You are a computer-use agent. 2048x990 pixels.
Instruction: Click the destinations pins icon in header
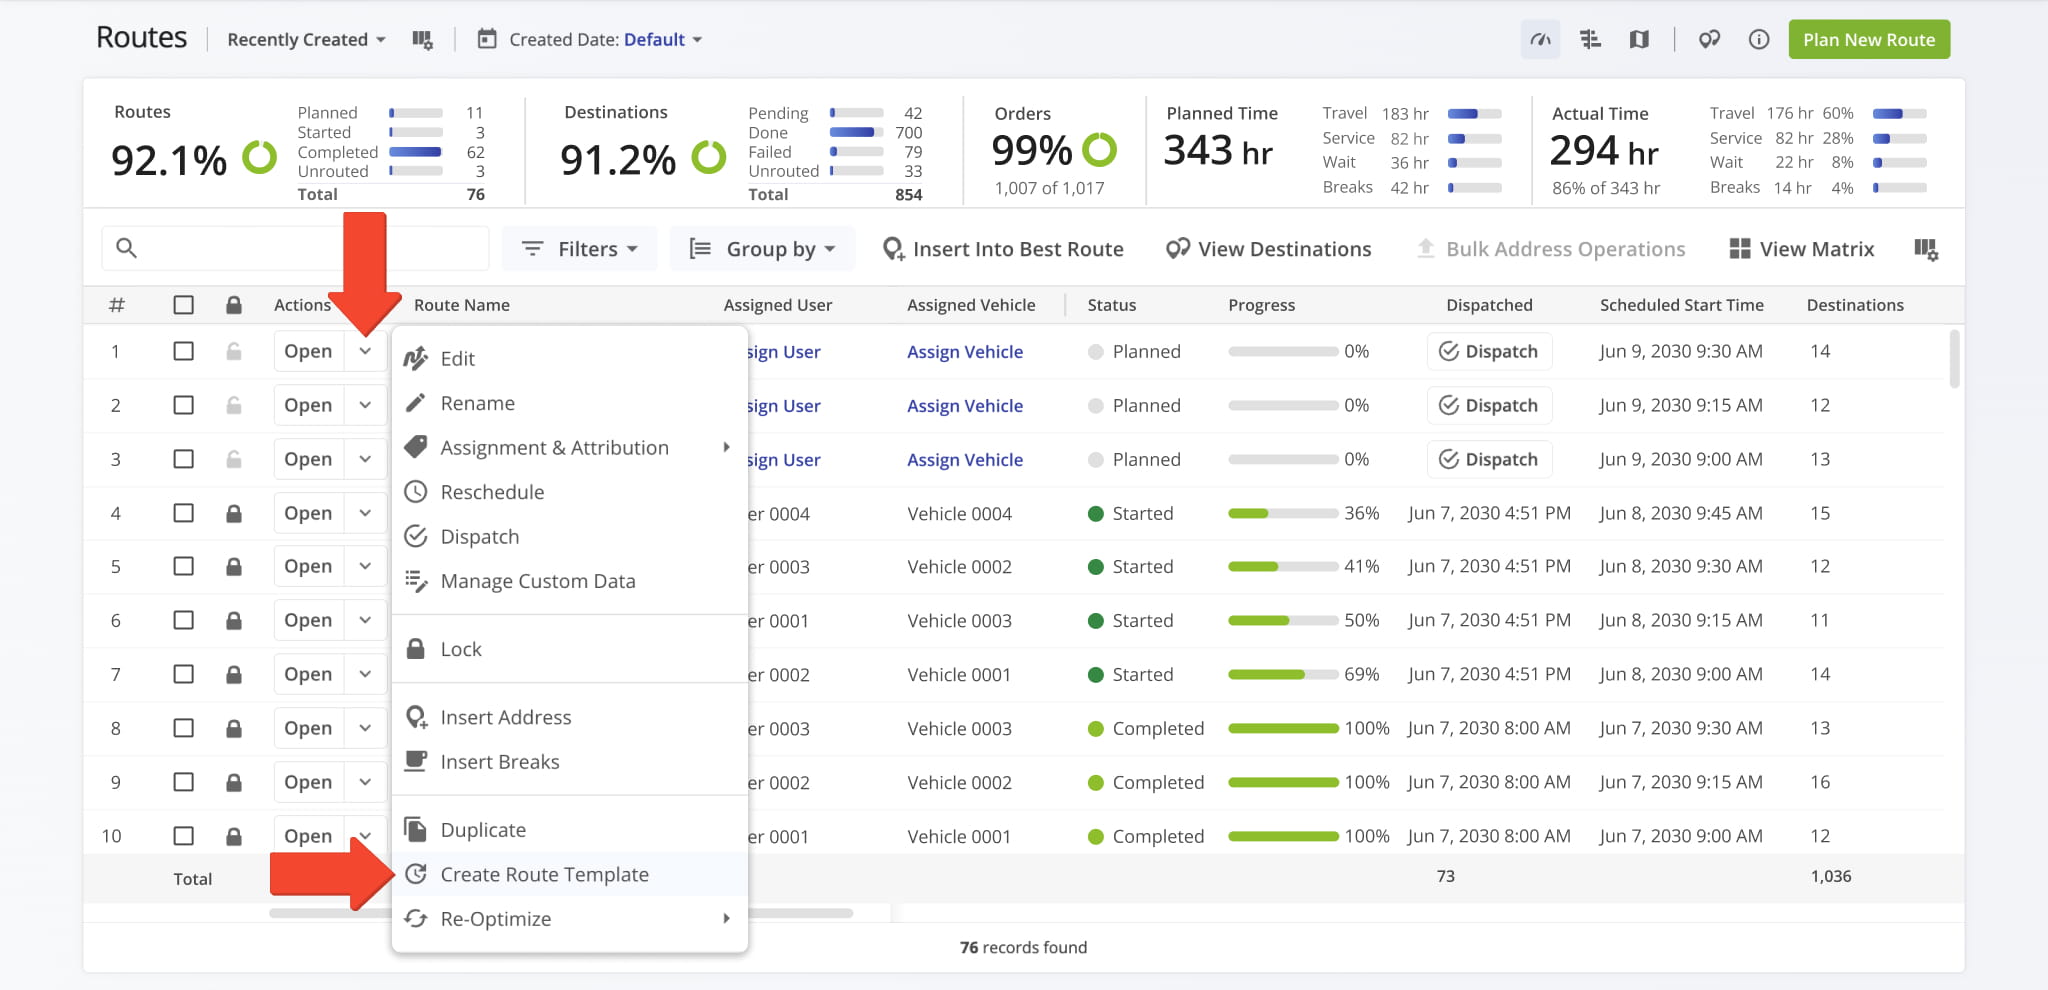[x=1709, y=40]
